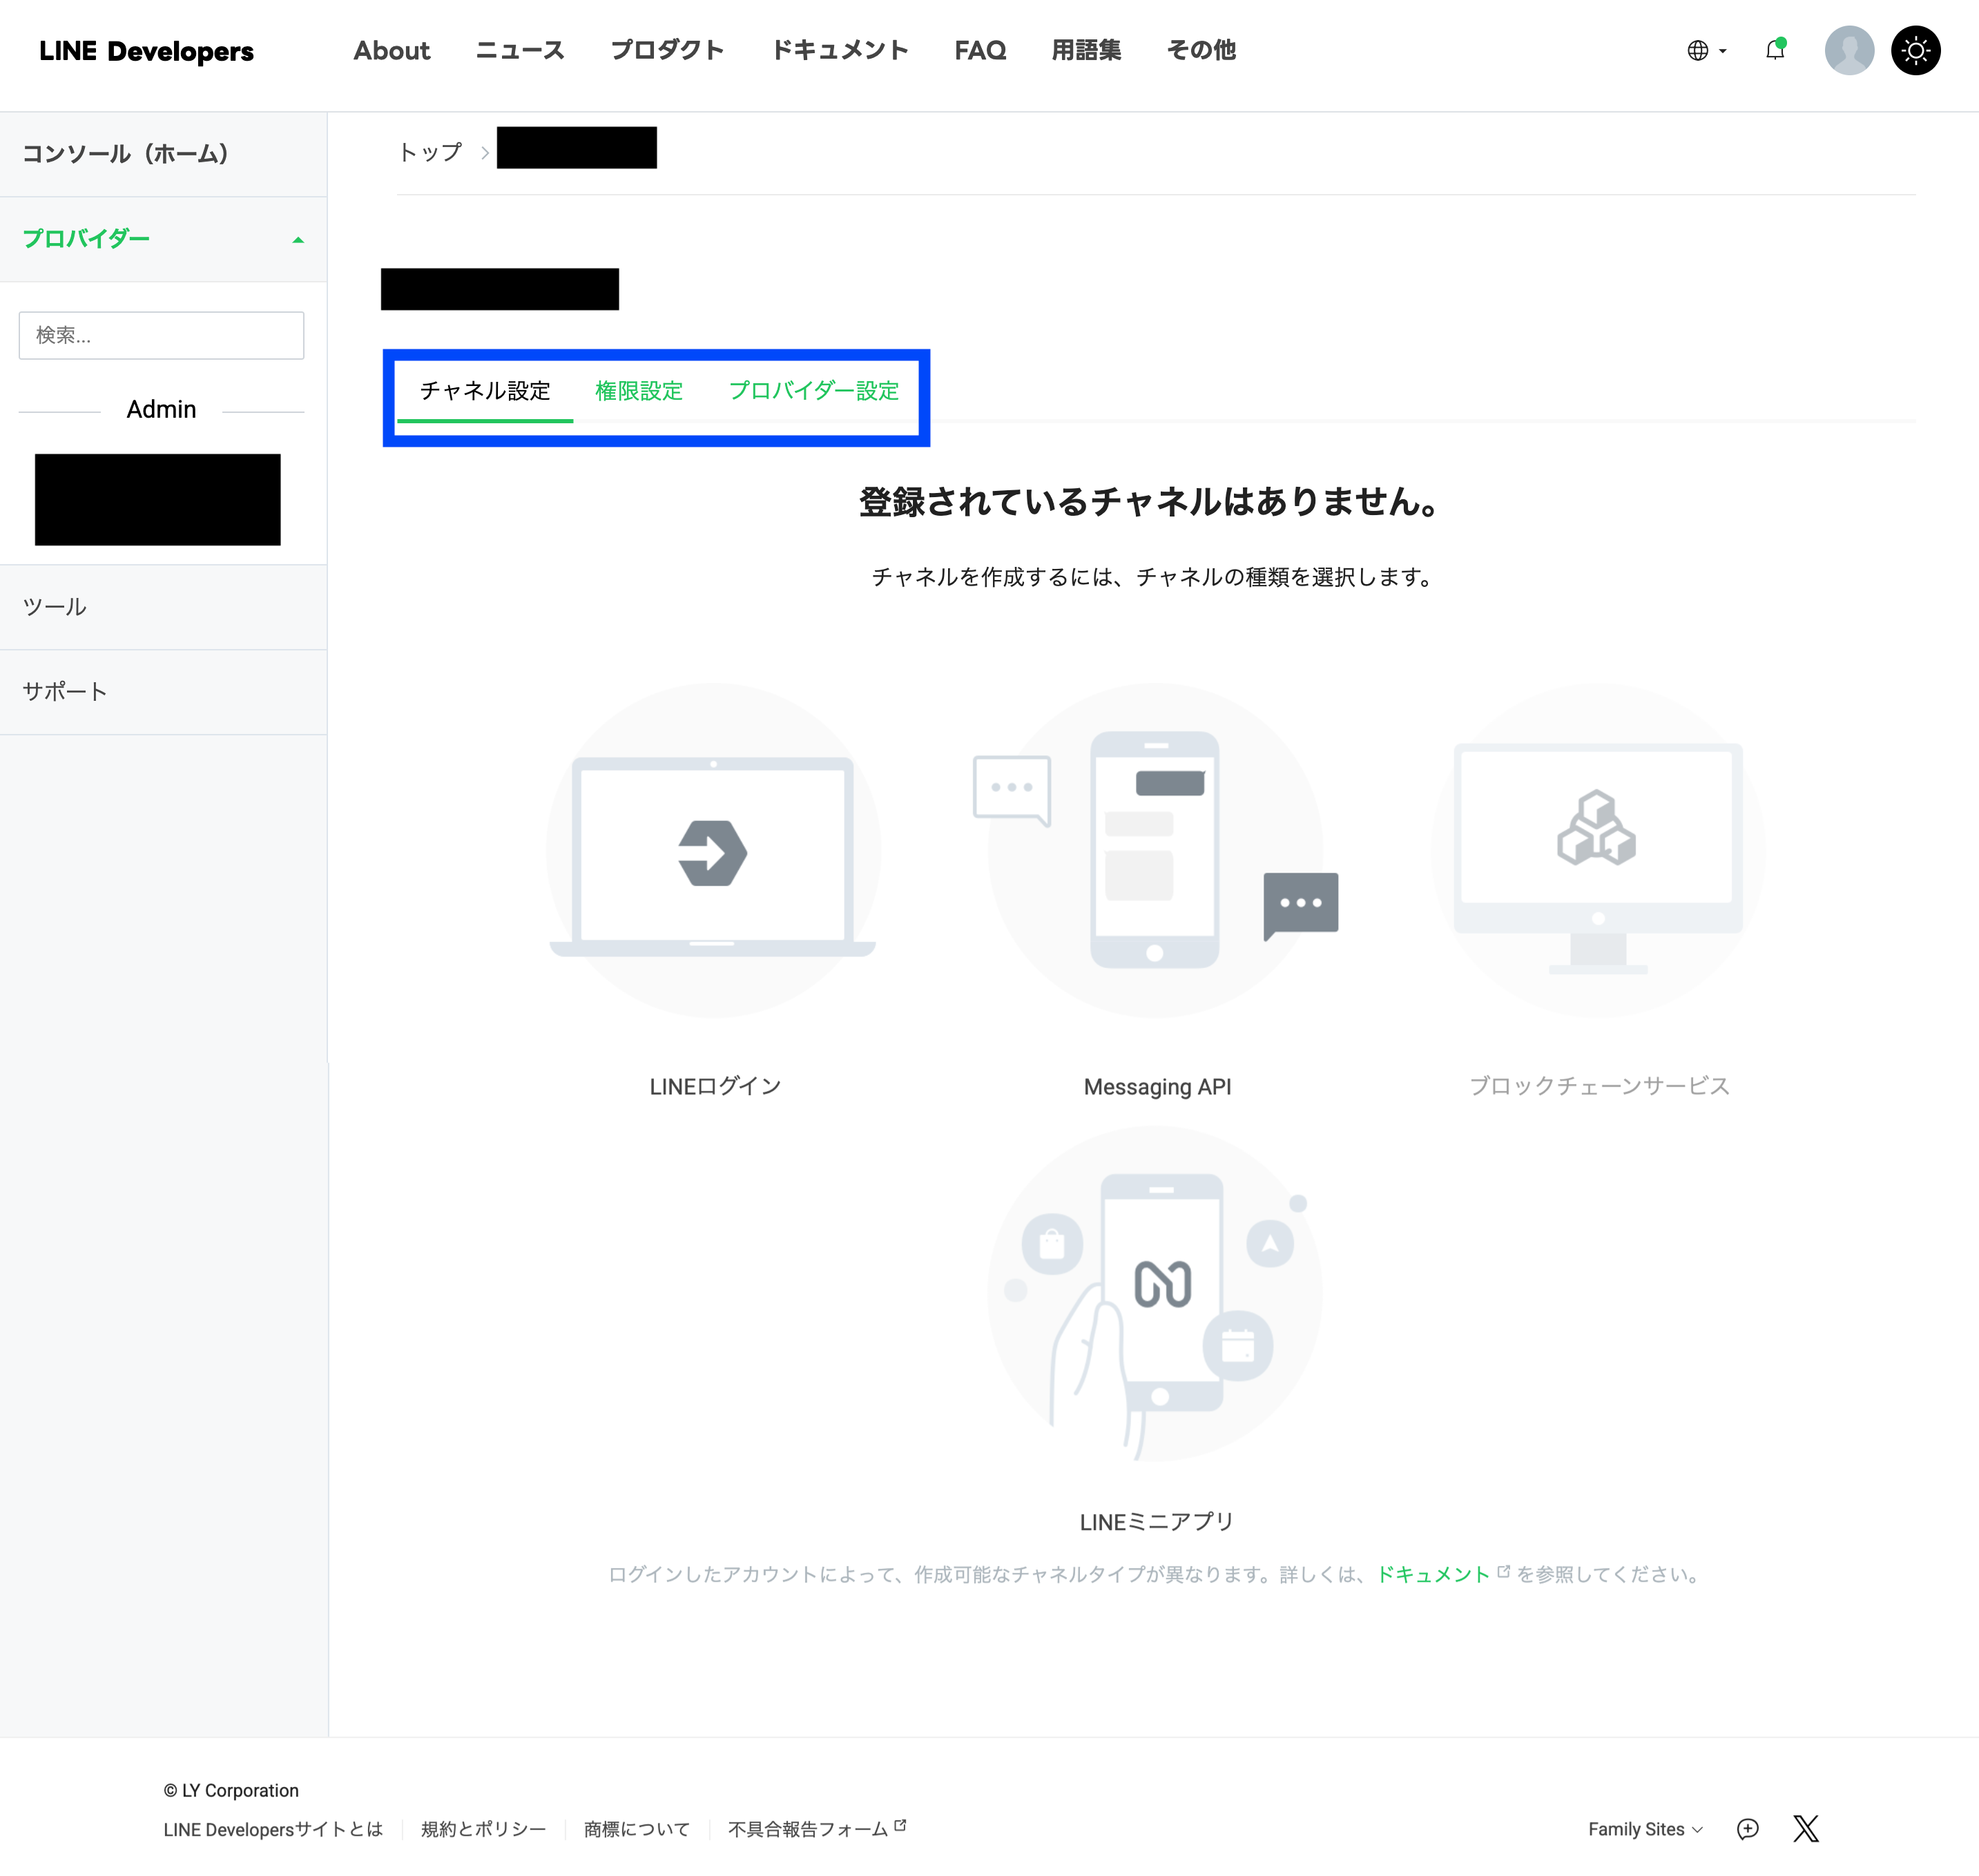This screenshot has width=1979, height=1876.
Task: Switch to the 権限設定 tab
Action: point(639,391)
